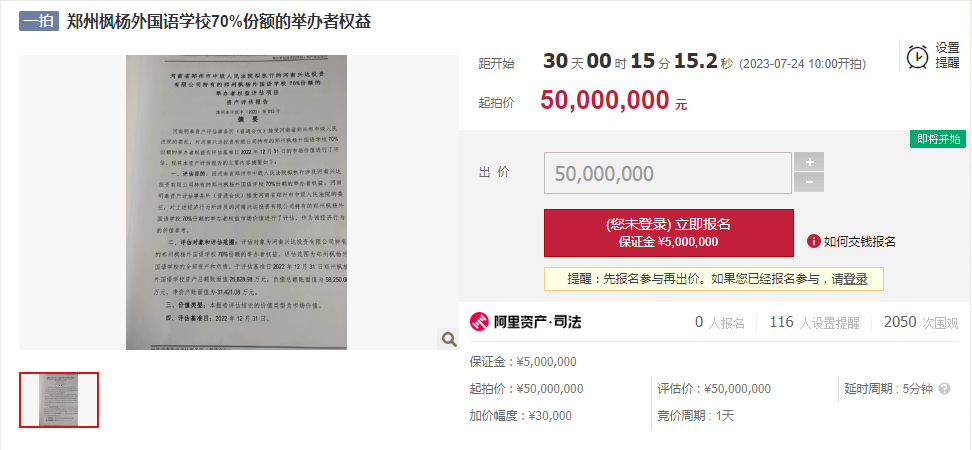This screenshot has width=972, height=450.
Task: Click the alarm clock reminder icon
Action: (x=917, y=56)
